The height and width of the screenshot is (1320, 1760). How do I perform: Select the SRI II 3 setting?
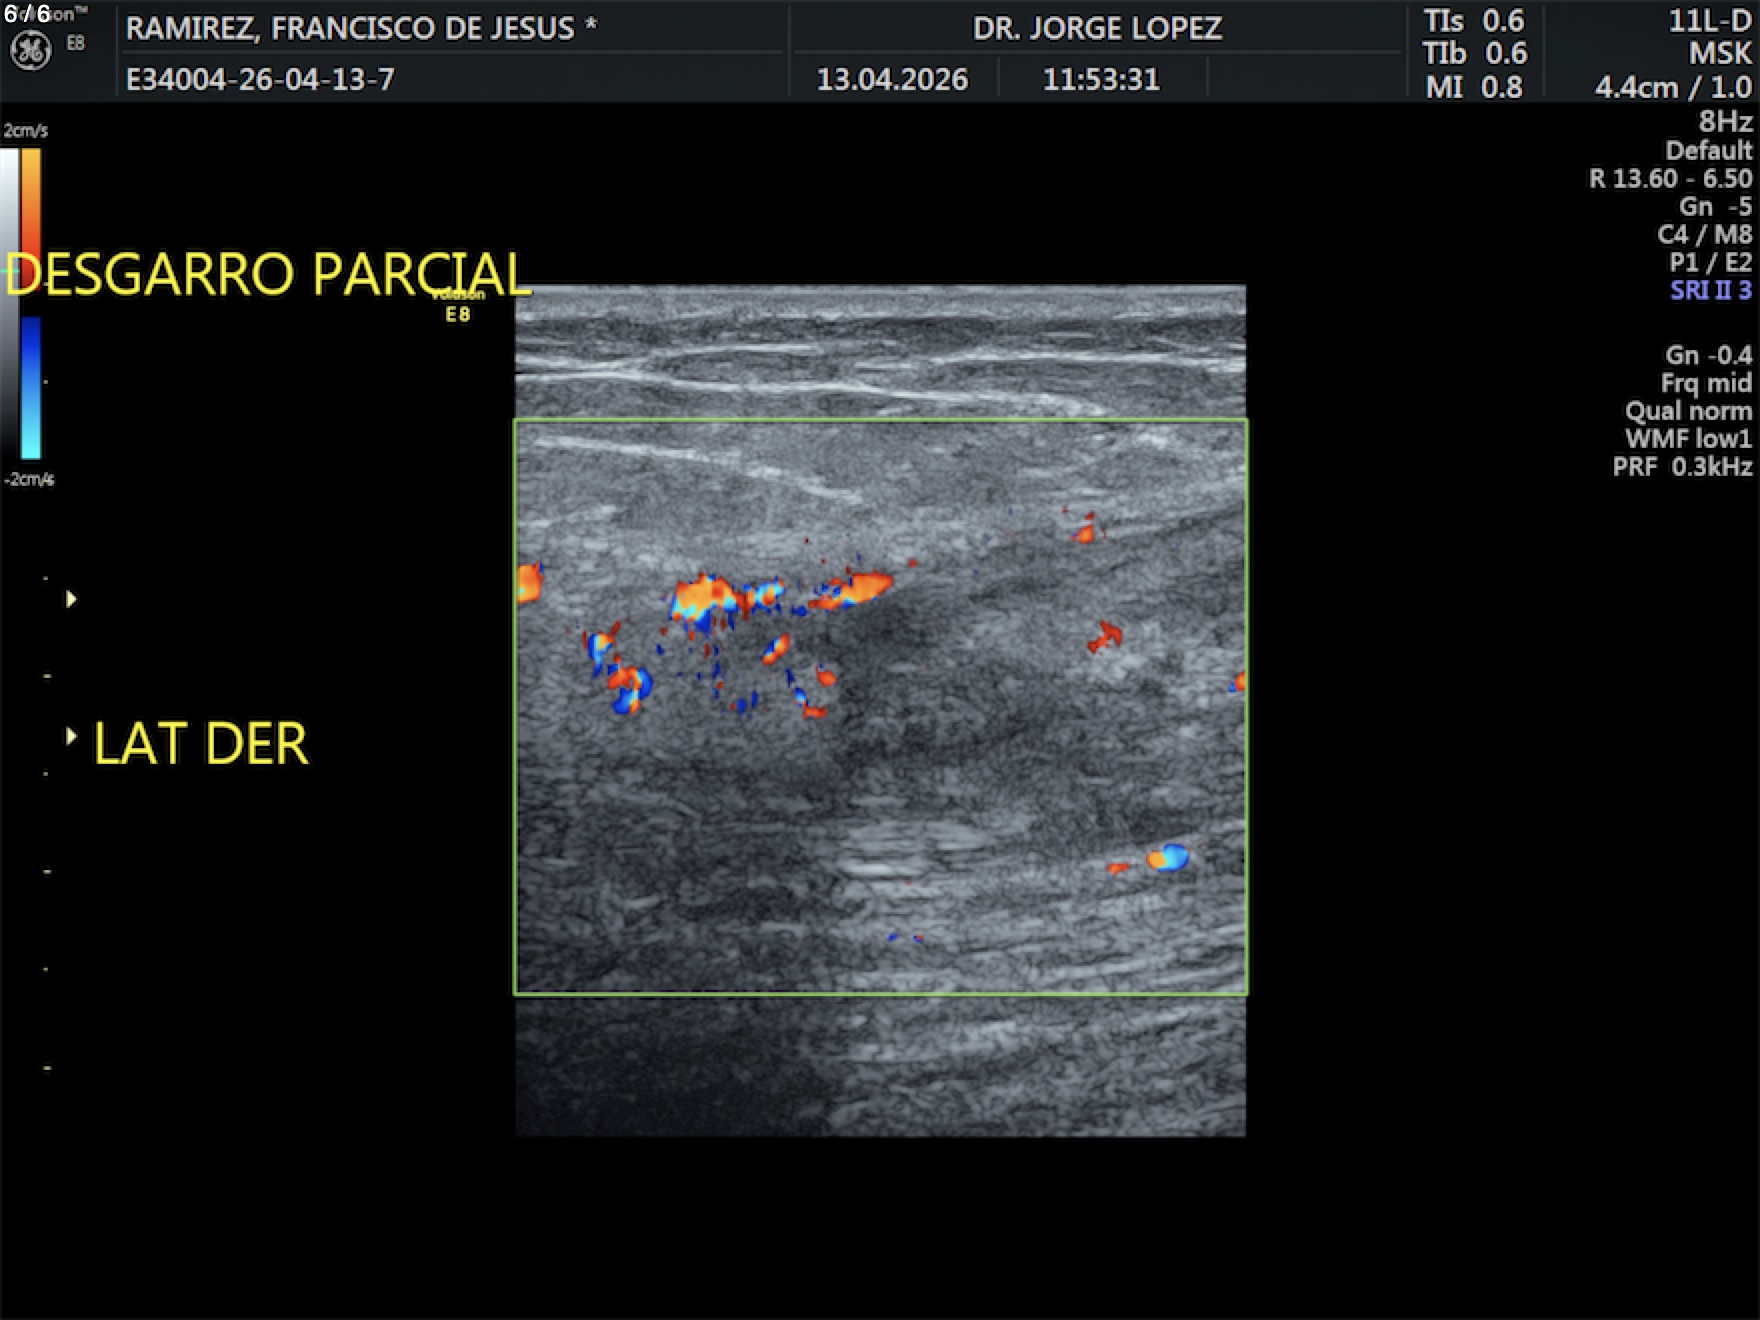(1710, 291)
